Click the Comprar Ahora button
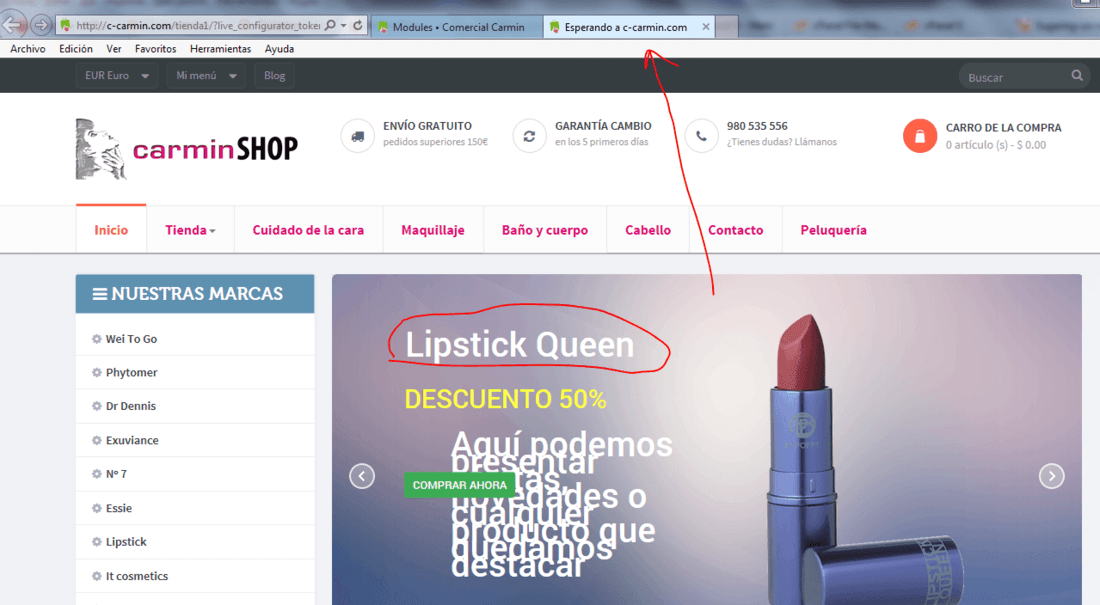Screen dimensions: 1100x605 click(x=460, y=485)
